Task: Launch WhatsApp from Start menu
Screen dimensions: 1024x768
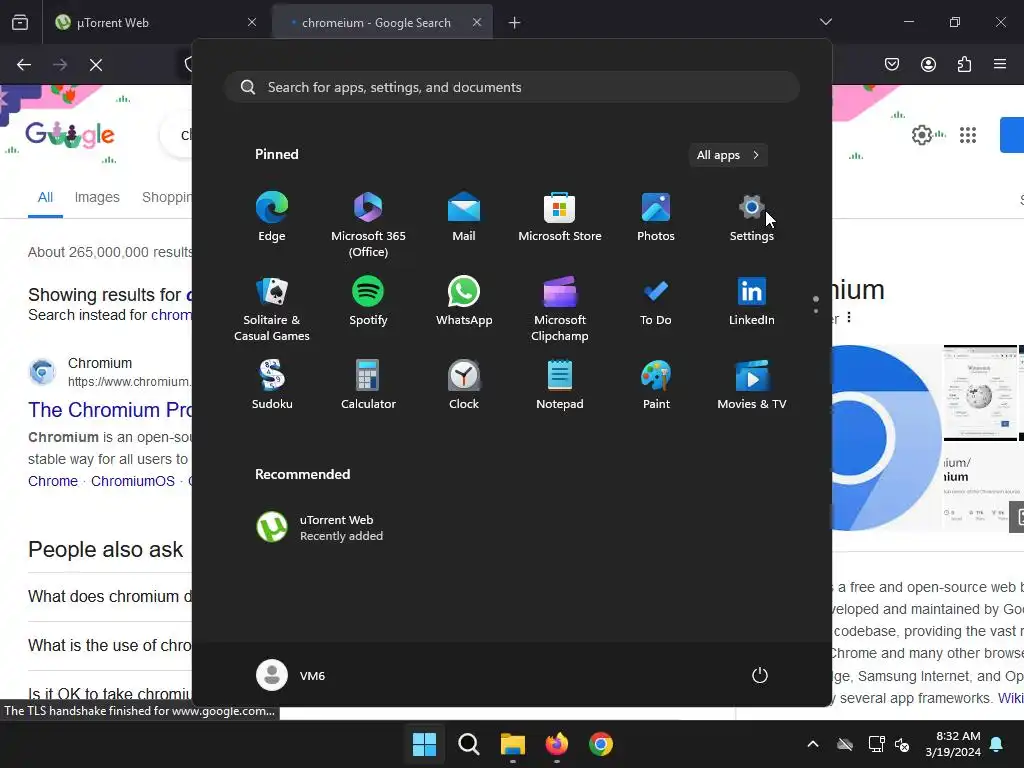Action: pyautogui.click(x=464, y=301)
